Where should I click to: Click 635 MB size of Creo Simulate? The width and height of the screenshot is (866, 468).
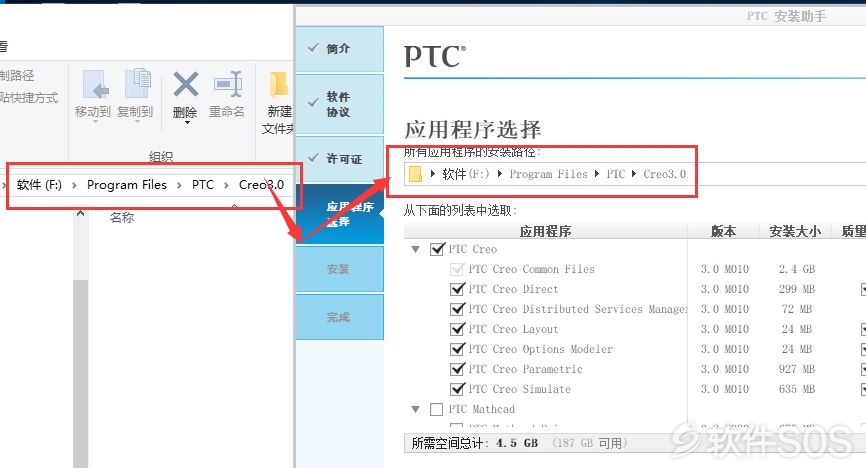point(797,389)
